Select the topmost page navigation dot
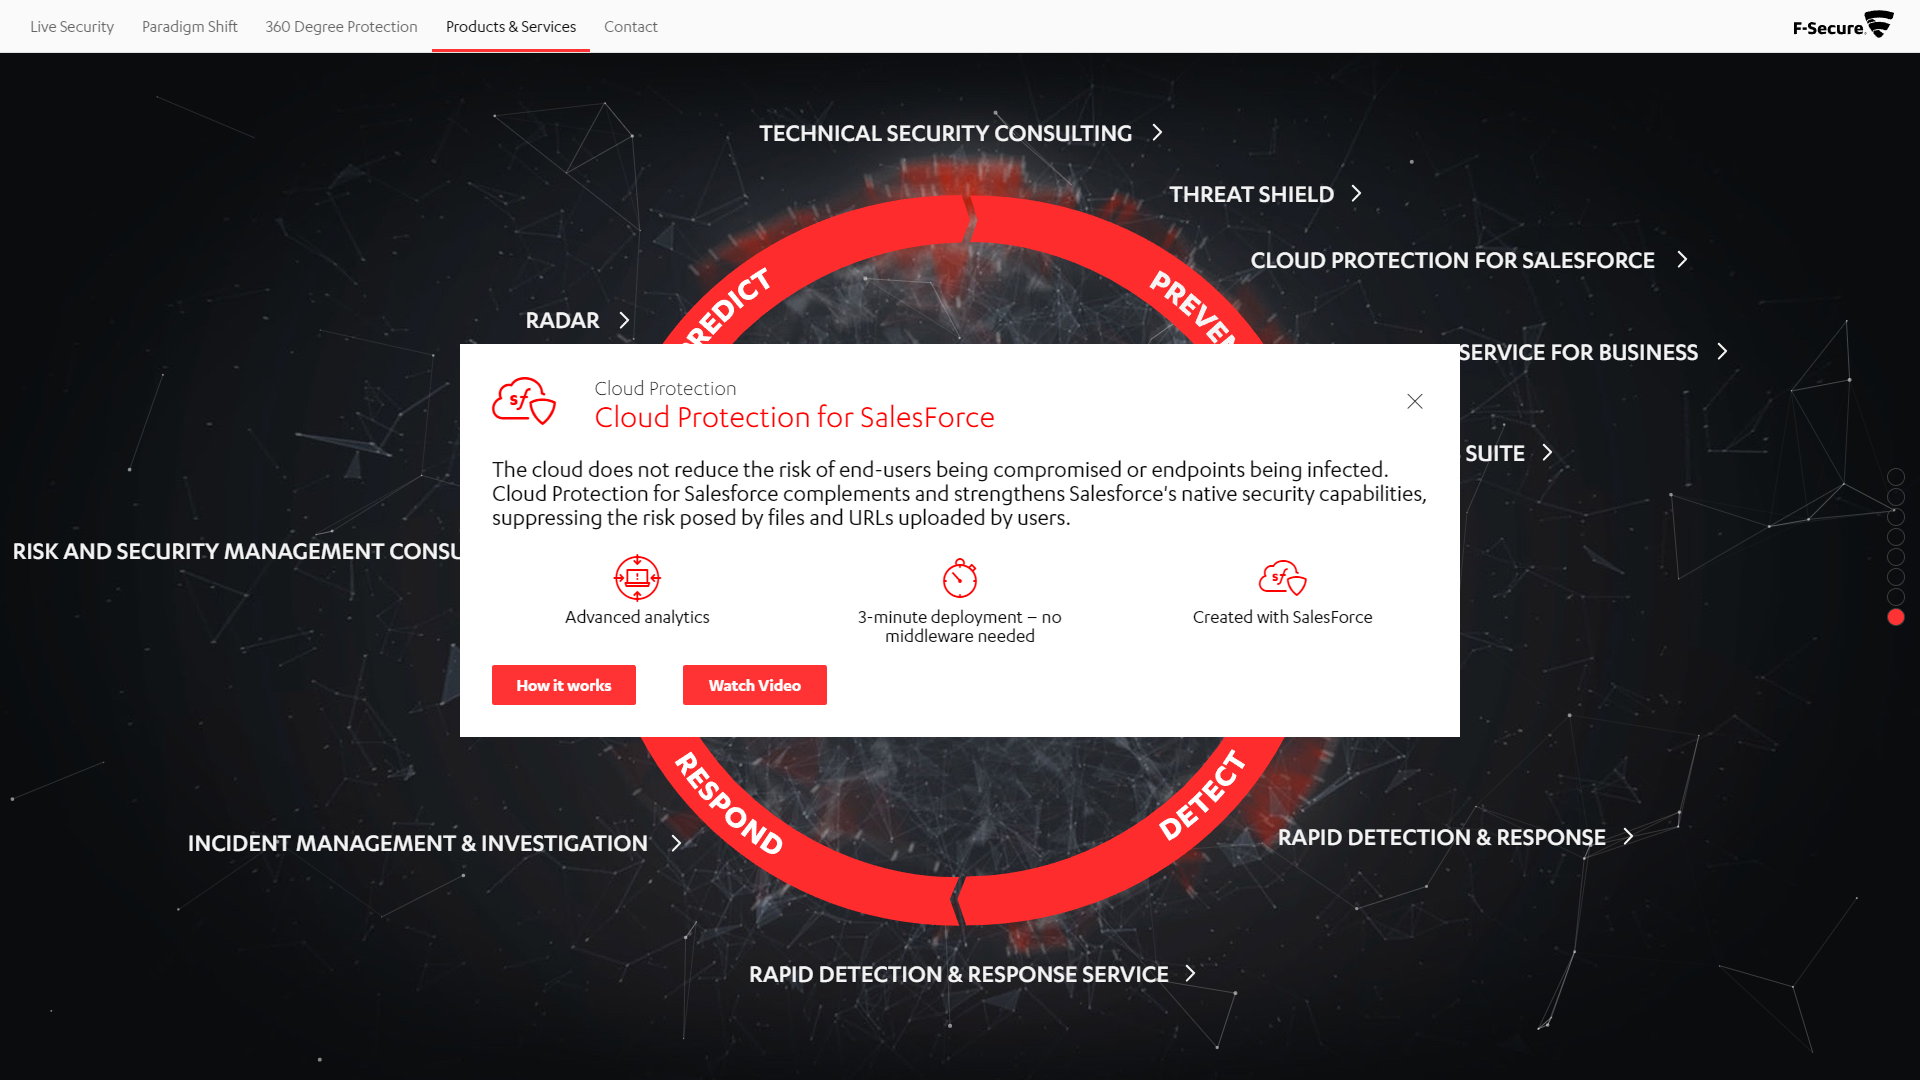The image size is (1920, 1080). (1895, 477)
